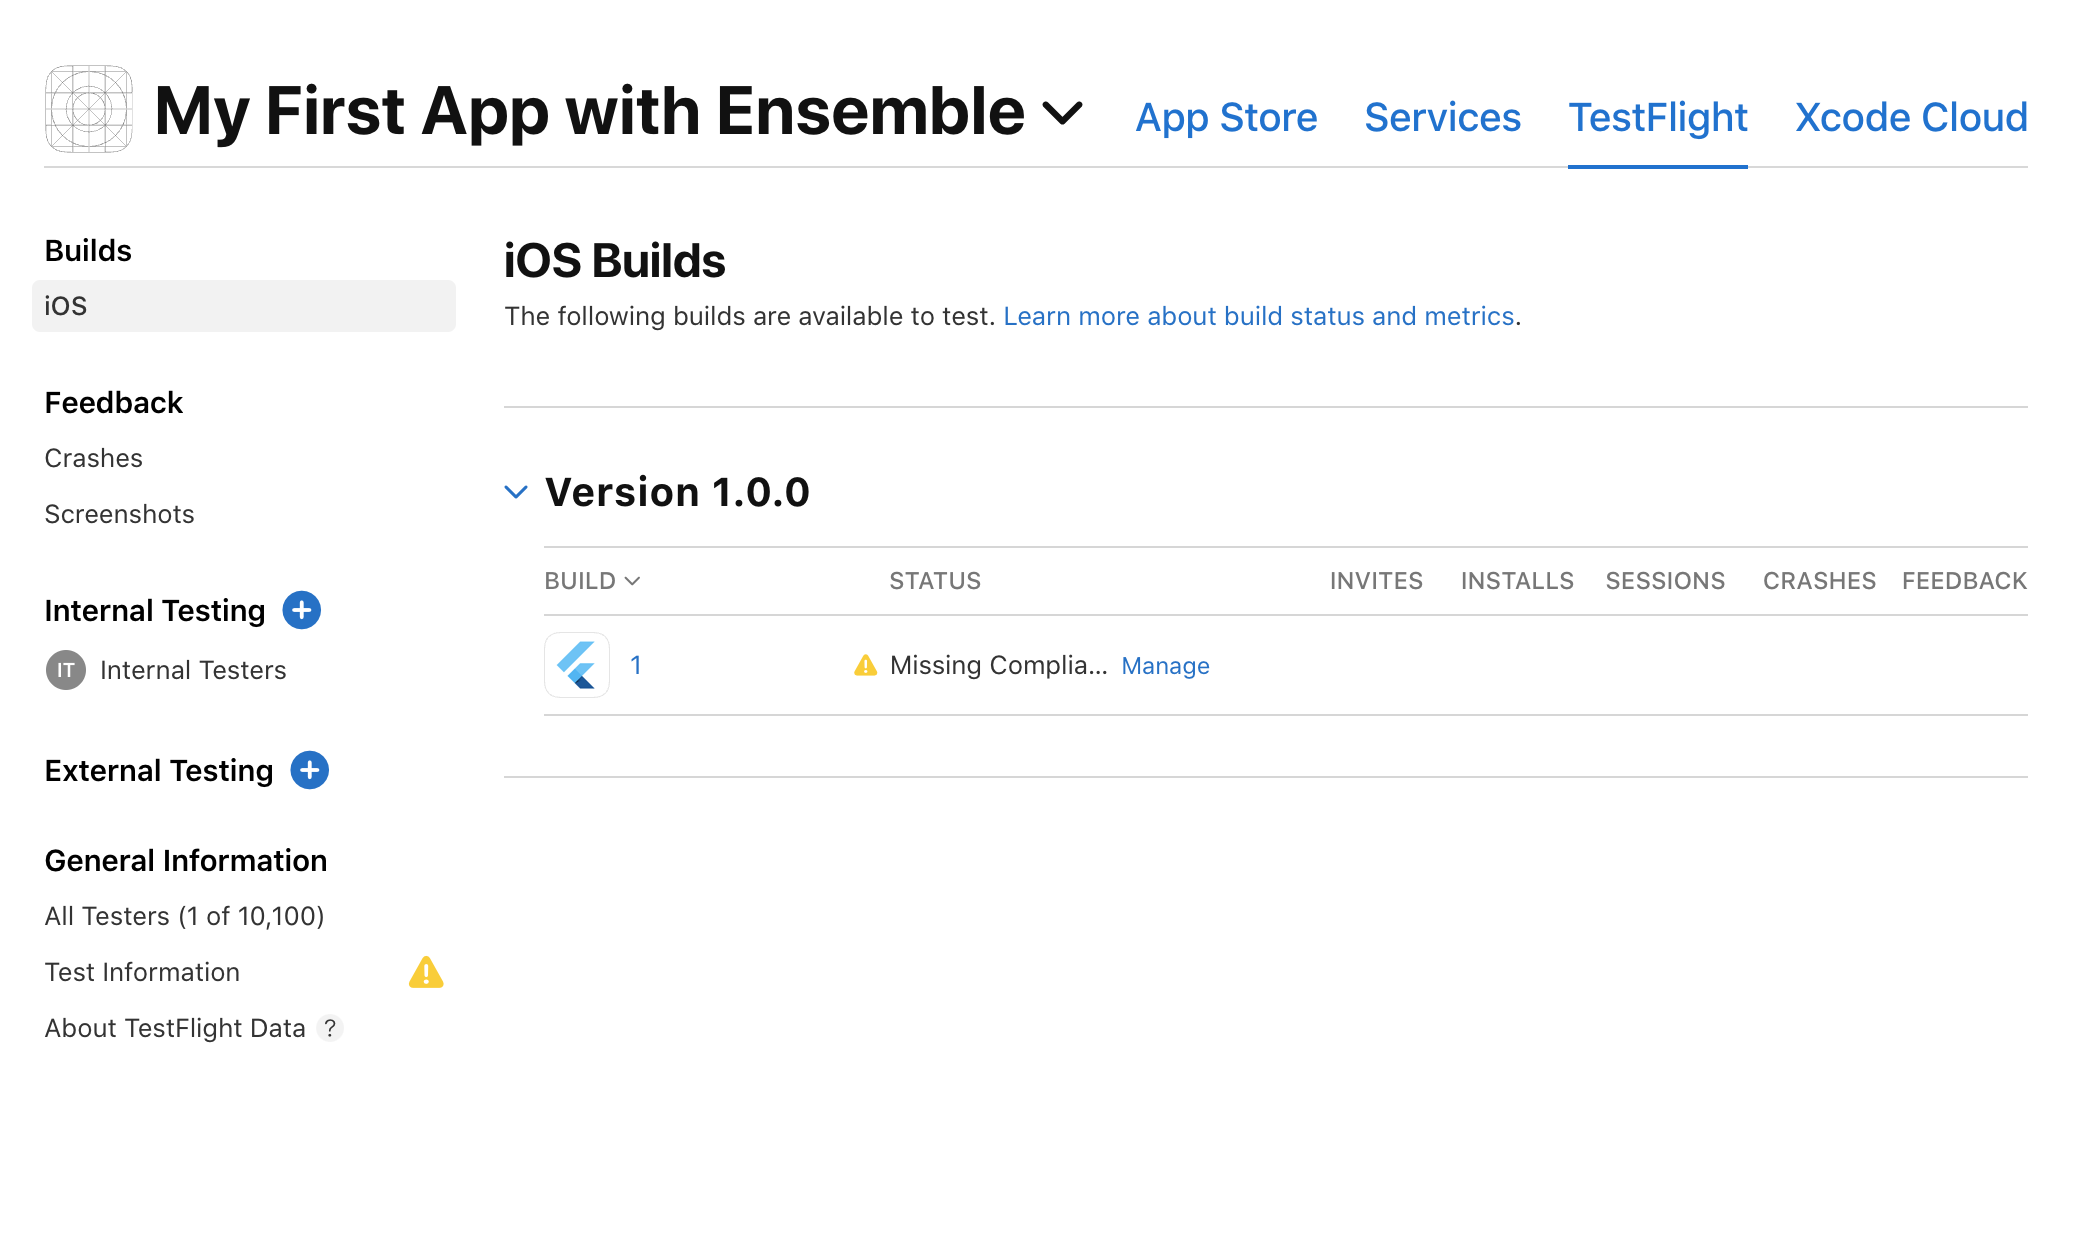Open the app switcher chevron beside app name
2086x1242 pixels.
click(1062, 113)
